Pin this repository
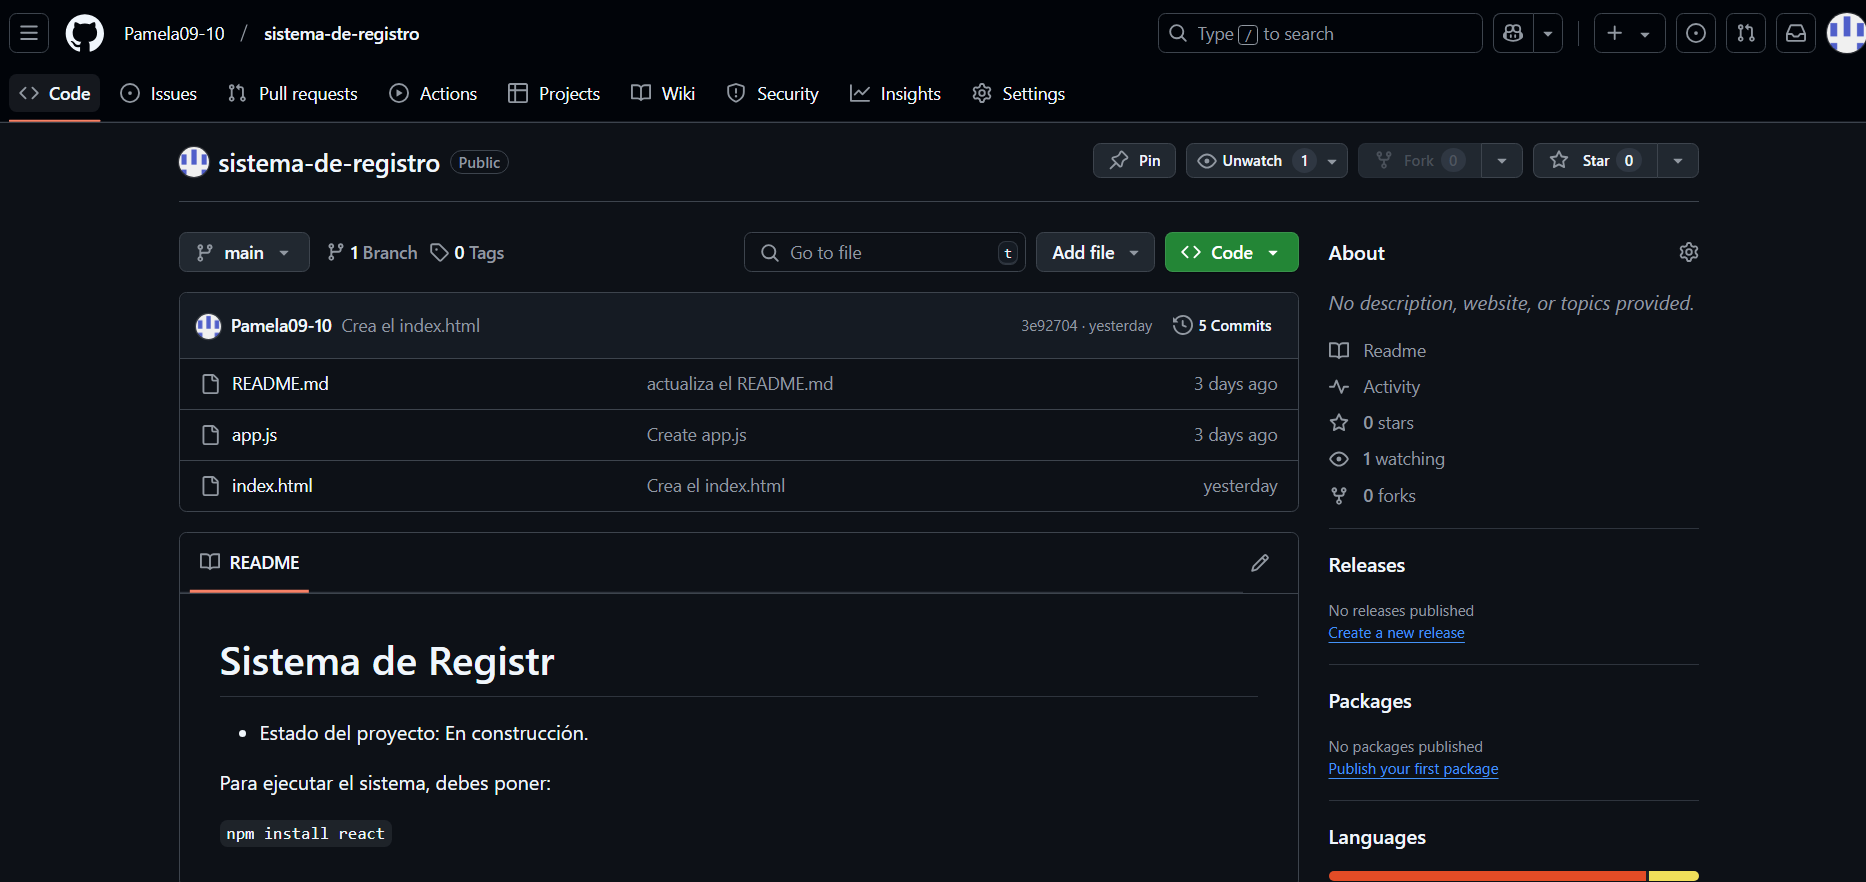This screenshot has width=1866, height=882. [1134, 160]
